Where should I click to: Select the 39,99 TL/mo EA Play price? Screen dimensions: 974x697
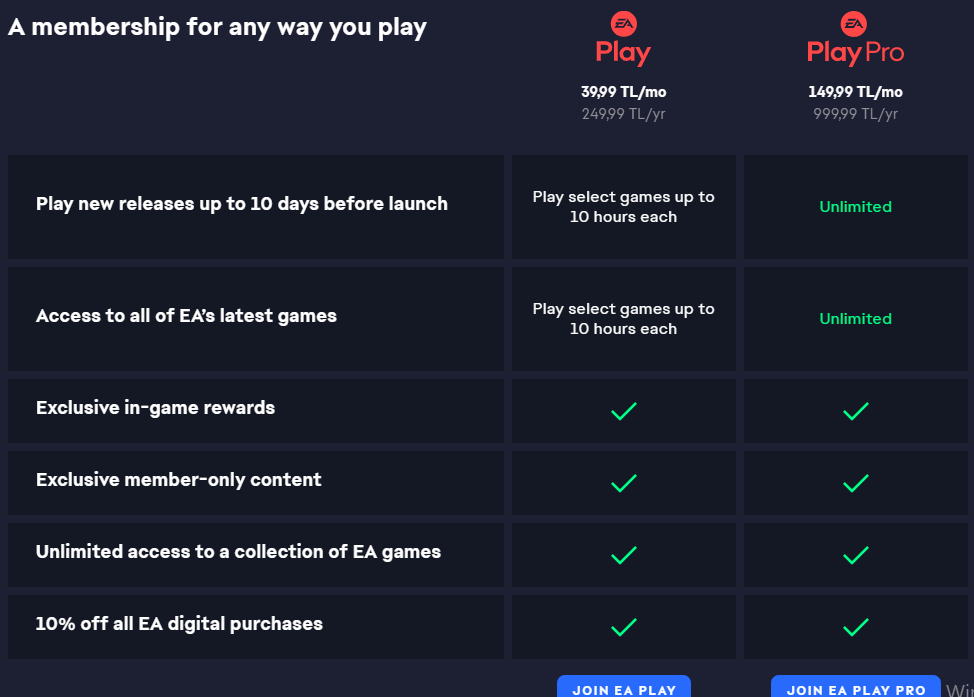623,92
